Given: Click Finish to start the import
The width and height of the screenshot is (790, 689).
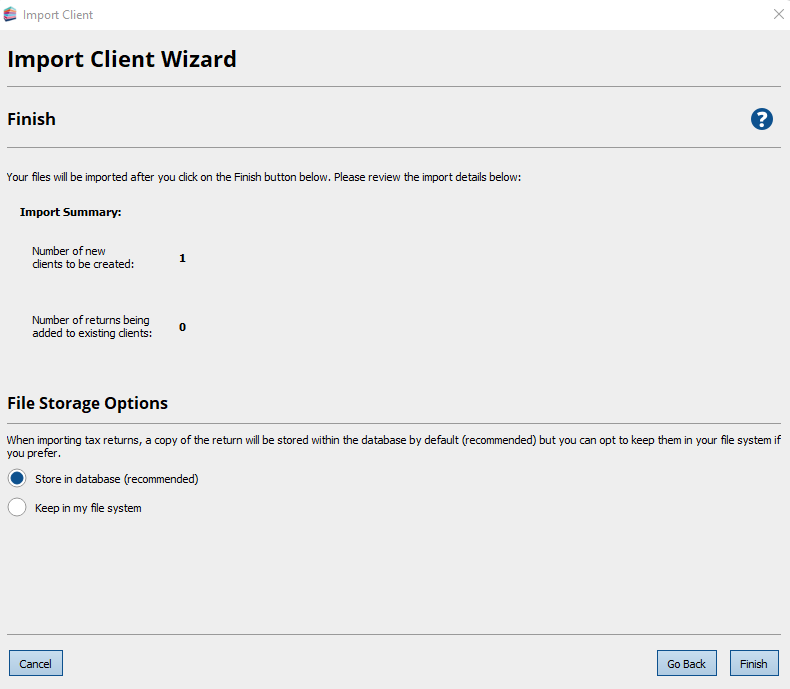Looking at the screenshot, I should tap(753, 663).
